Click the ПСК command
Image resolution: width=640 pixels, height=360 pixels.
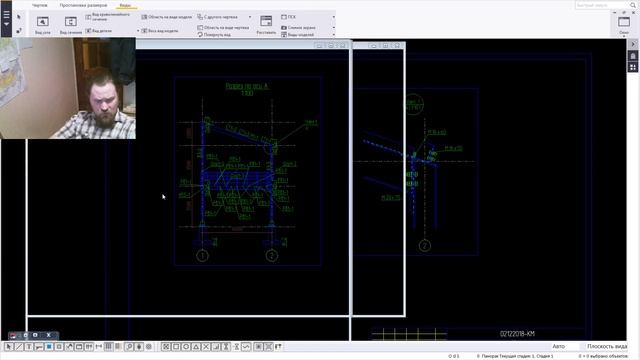288,17
